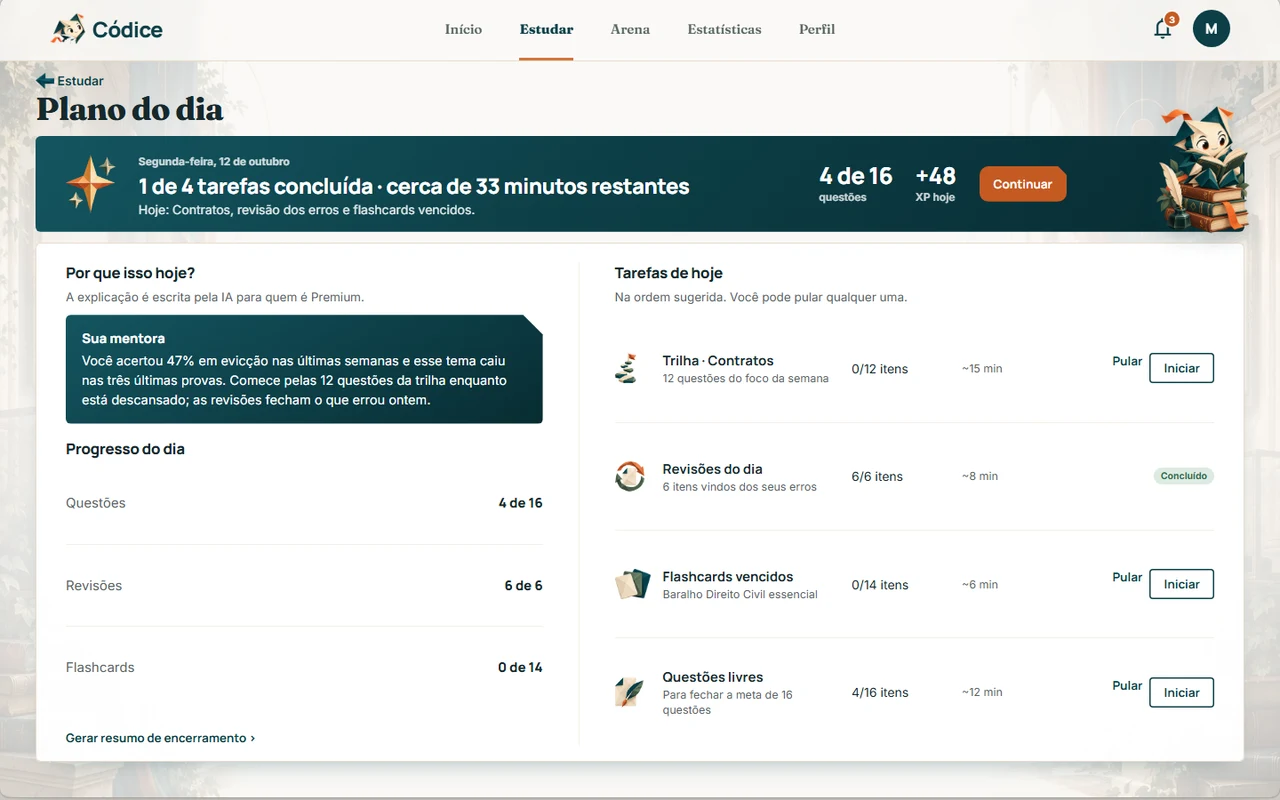Screen dimensions: 1280x800
Task: Skip the Flashcards vencidos task with Pular
Action: [x=1127, y=577]
